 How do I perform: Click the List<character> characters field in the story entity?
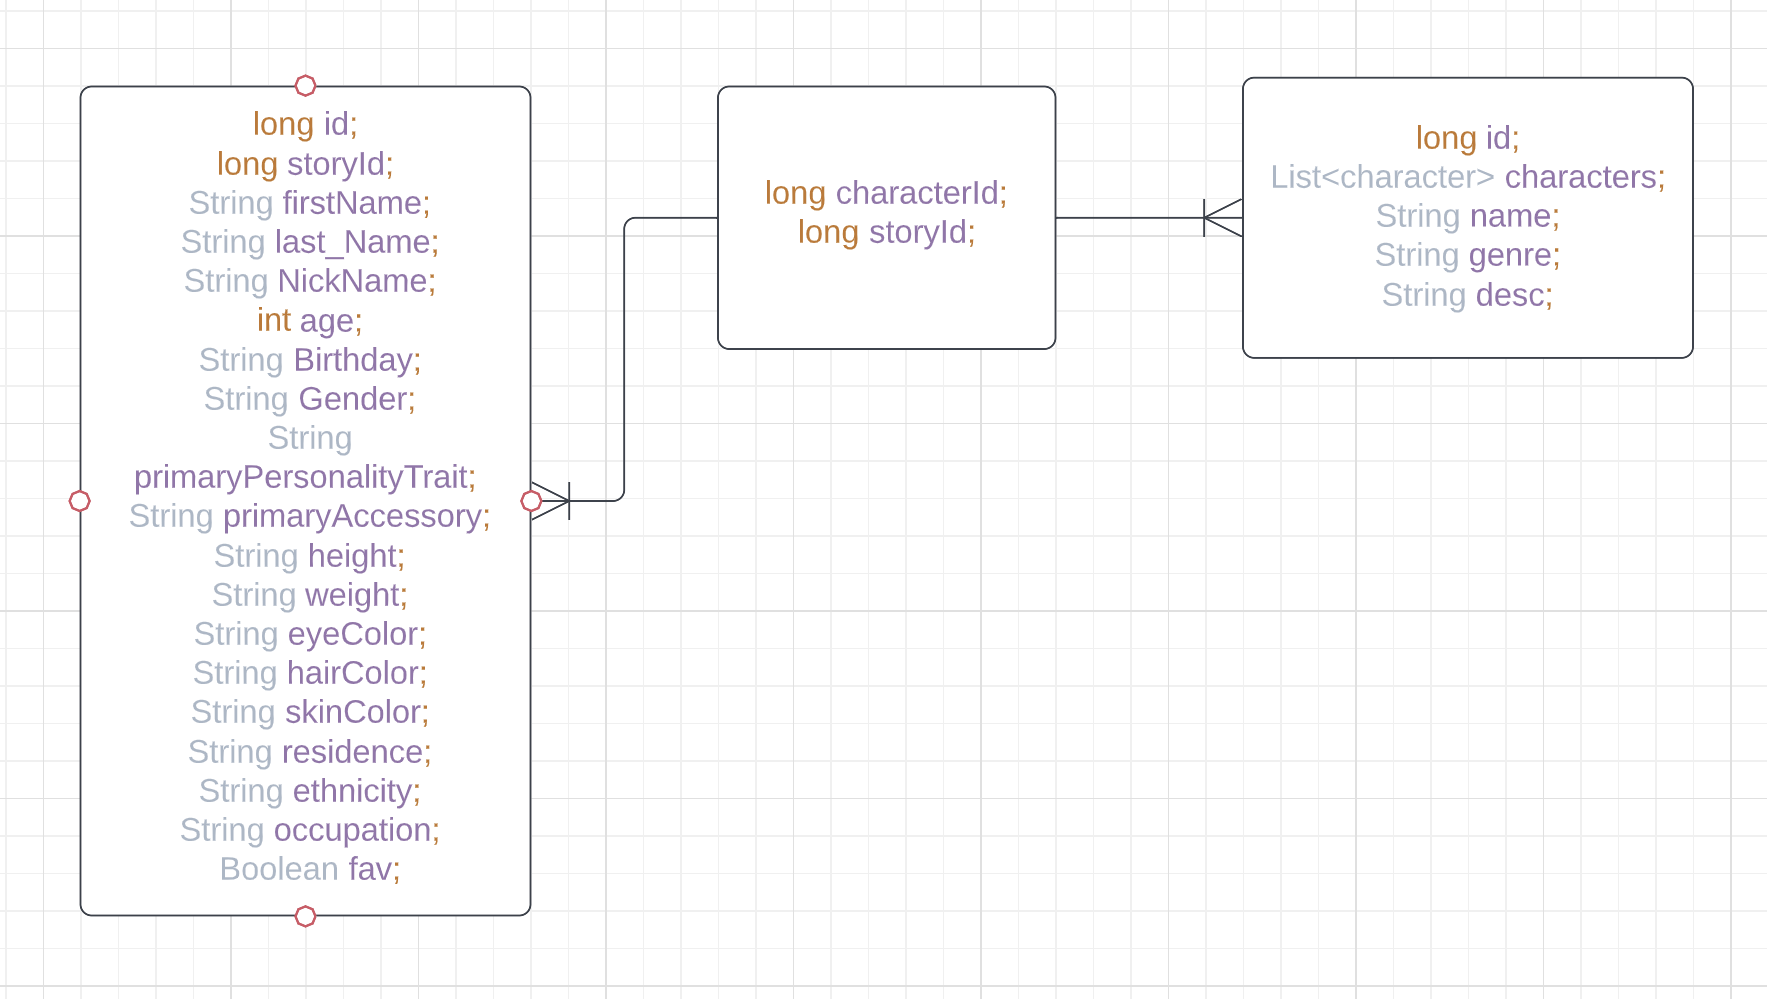click(x=1467, y=177)
